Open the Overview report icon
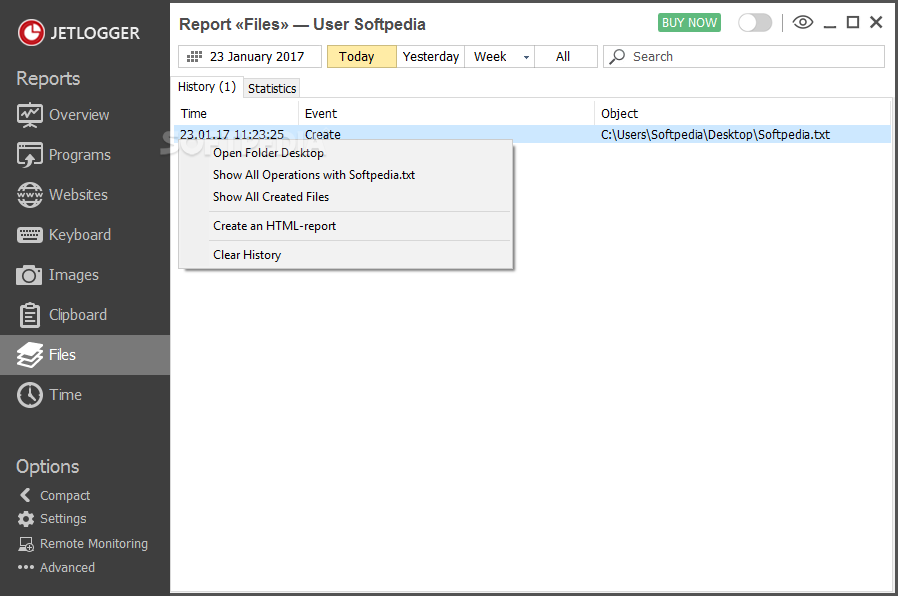Screen dimensions: 898x596 click(30, 115)
